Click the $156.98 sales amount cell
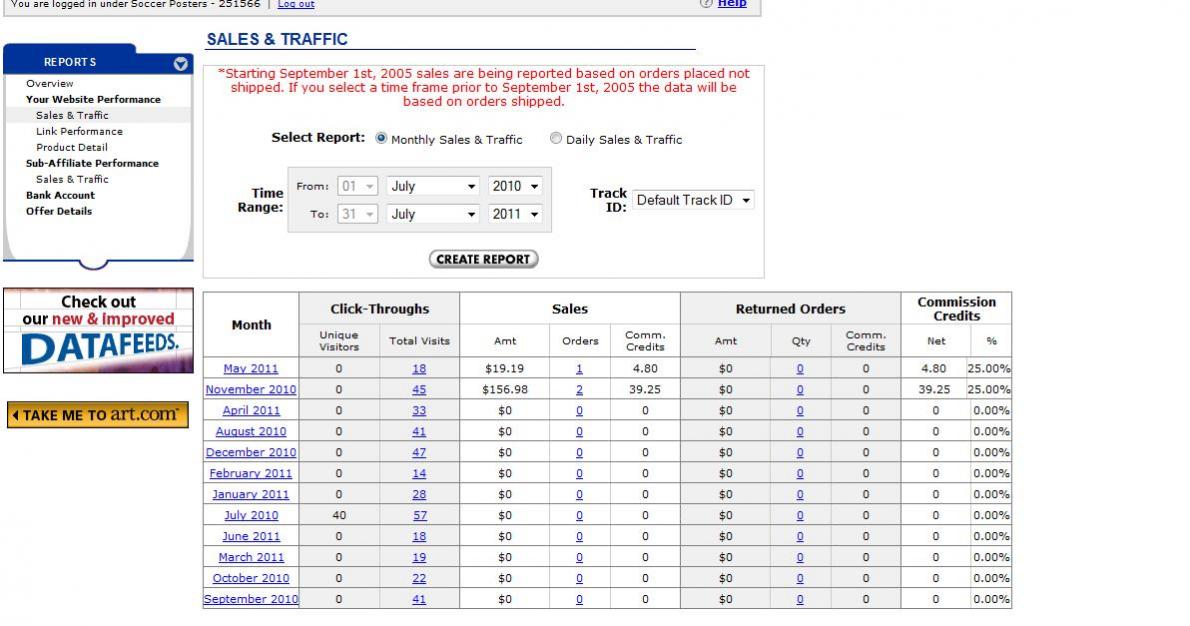The width and height of the screenshot is (1190, 626). pyautogui.click(x=504, y=389)
